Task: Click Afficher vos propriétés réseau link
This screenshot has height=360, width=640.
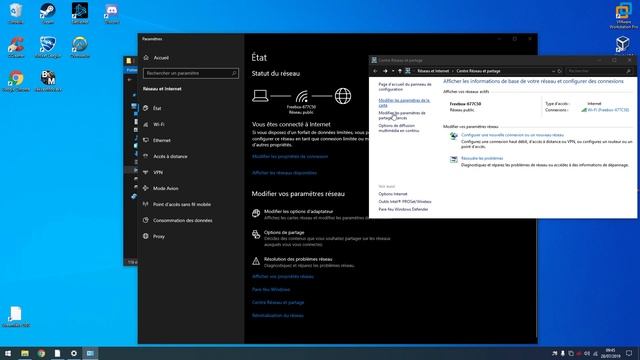Action: [x=283, y=276]
